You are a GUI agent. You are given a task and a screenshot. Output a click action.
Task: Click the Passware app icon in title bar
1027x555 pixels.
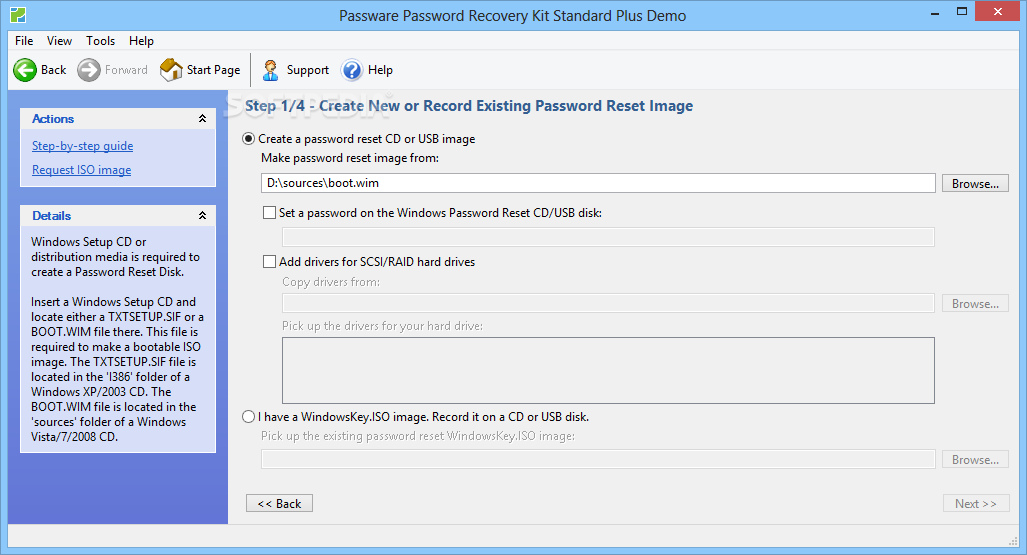click(x=17, y=16)
